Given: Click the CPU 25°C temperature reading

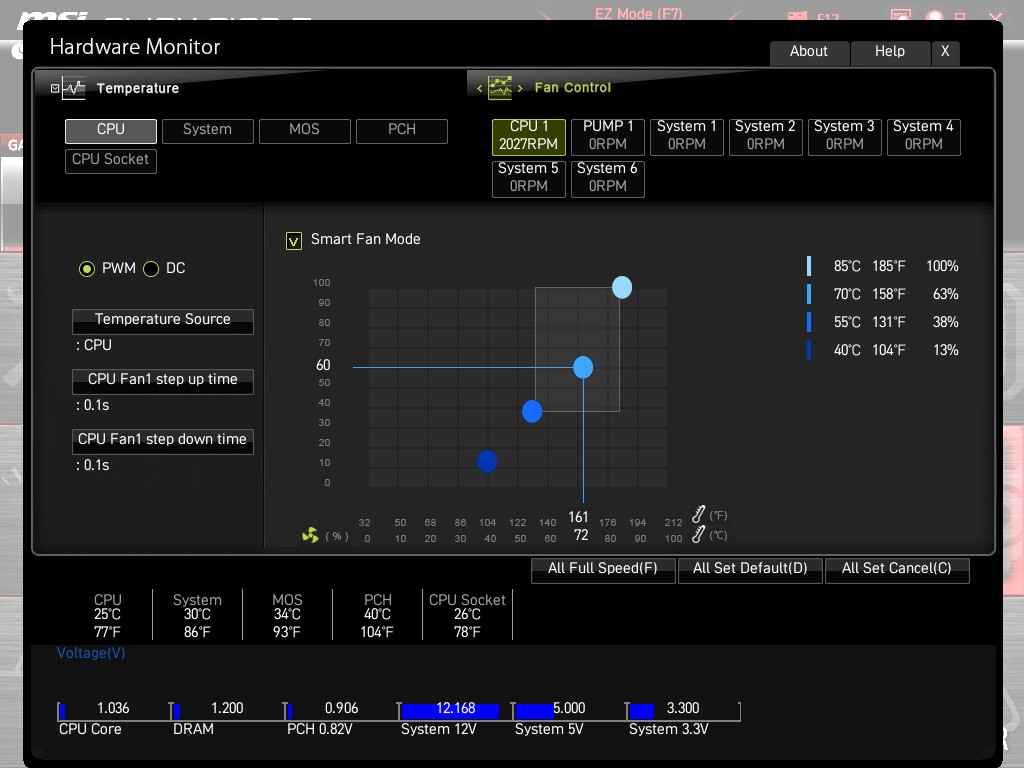Looking at the screenshot, I should pyautogui.click(x=108, y=615).
